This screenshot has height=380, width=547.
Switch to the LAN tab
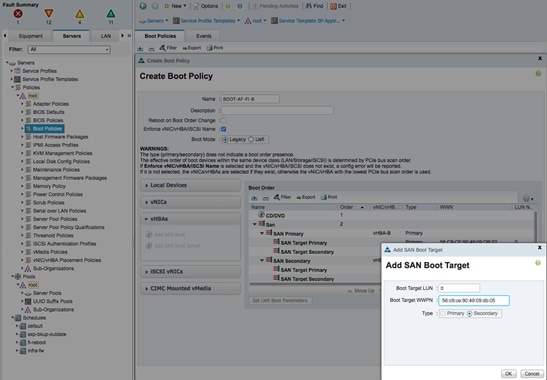(105, 36)
